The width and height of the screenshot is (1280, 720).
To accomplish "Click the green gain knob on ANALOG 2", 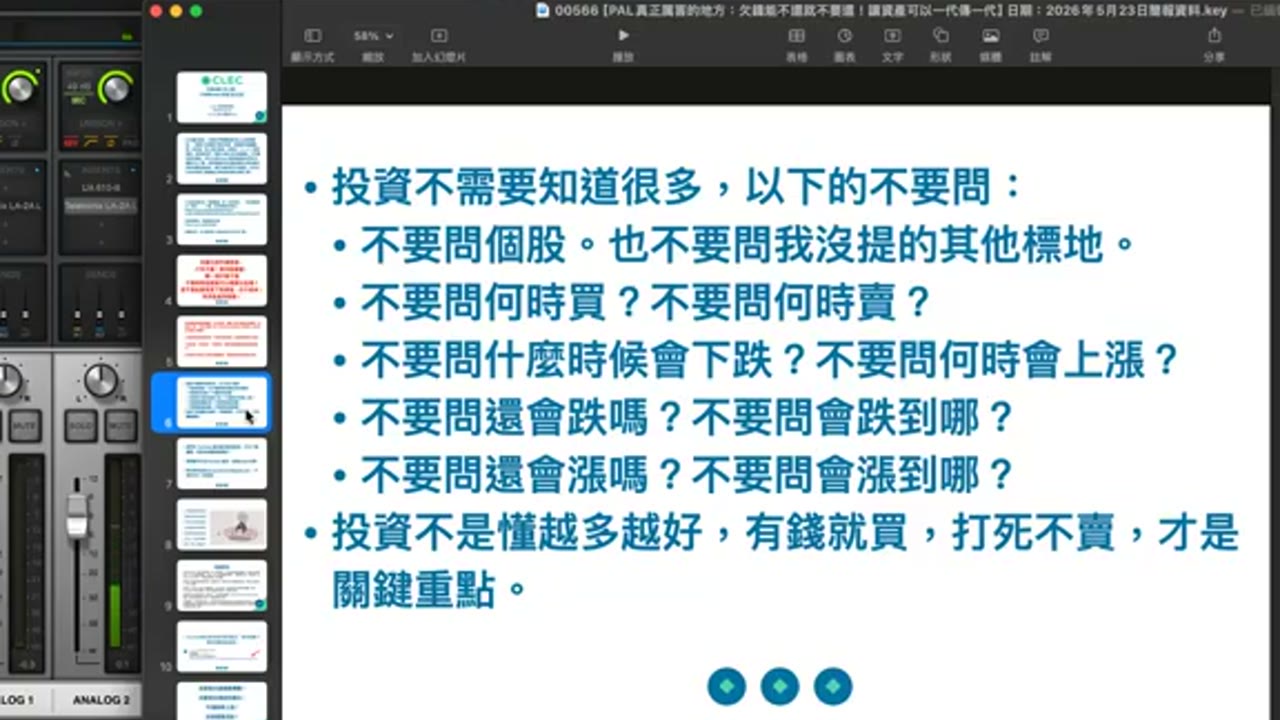I will (x=116, y=87).
